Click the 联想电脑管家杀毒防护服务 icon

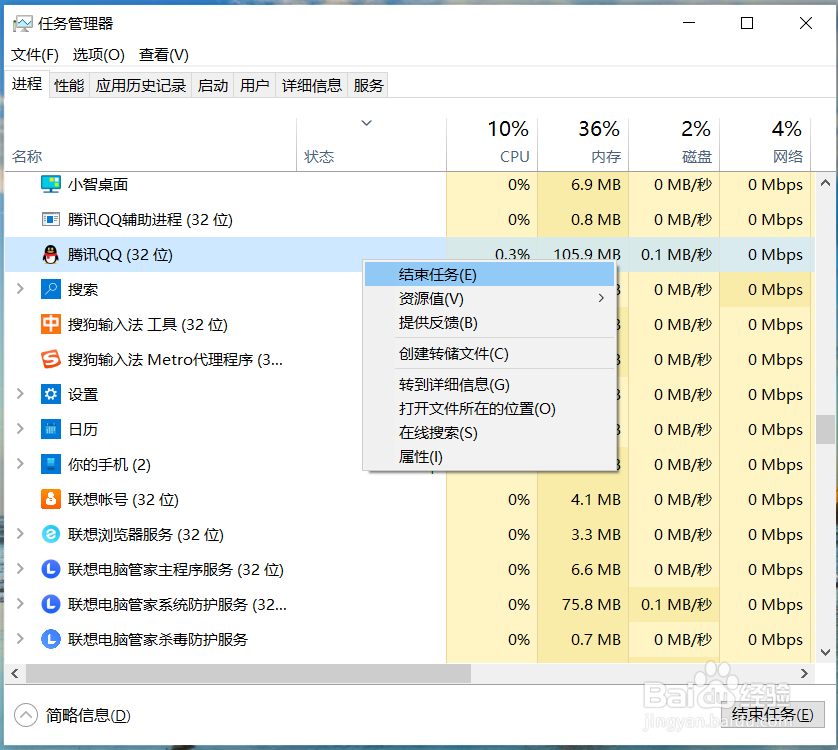[x=51, y=639]
